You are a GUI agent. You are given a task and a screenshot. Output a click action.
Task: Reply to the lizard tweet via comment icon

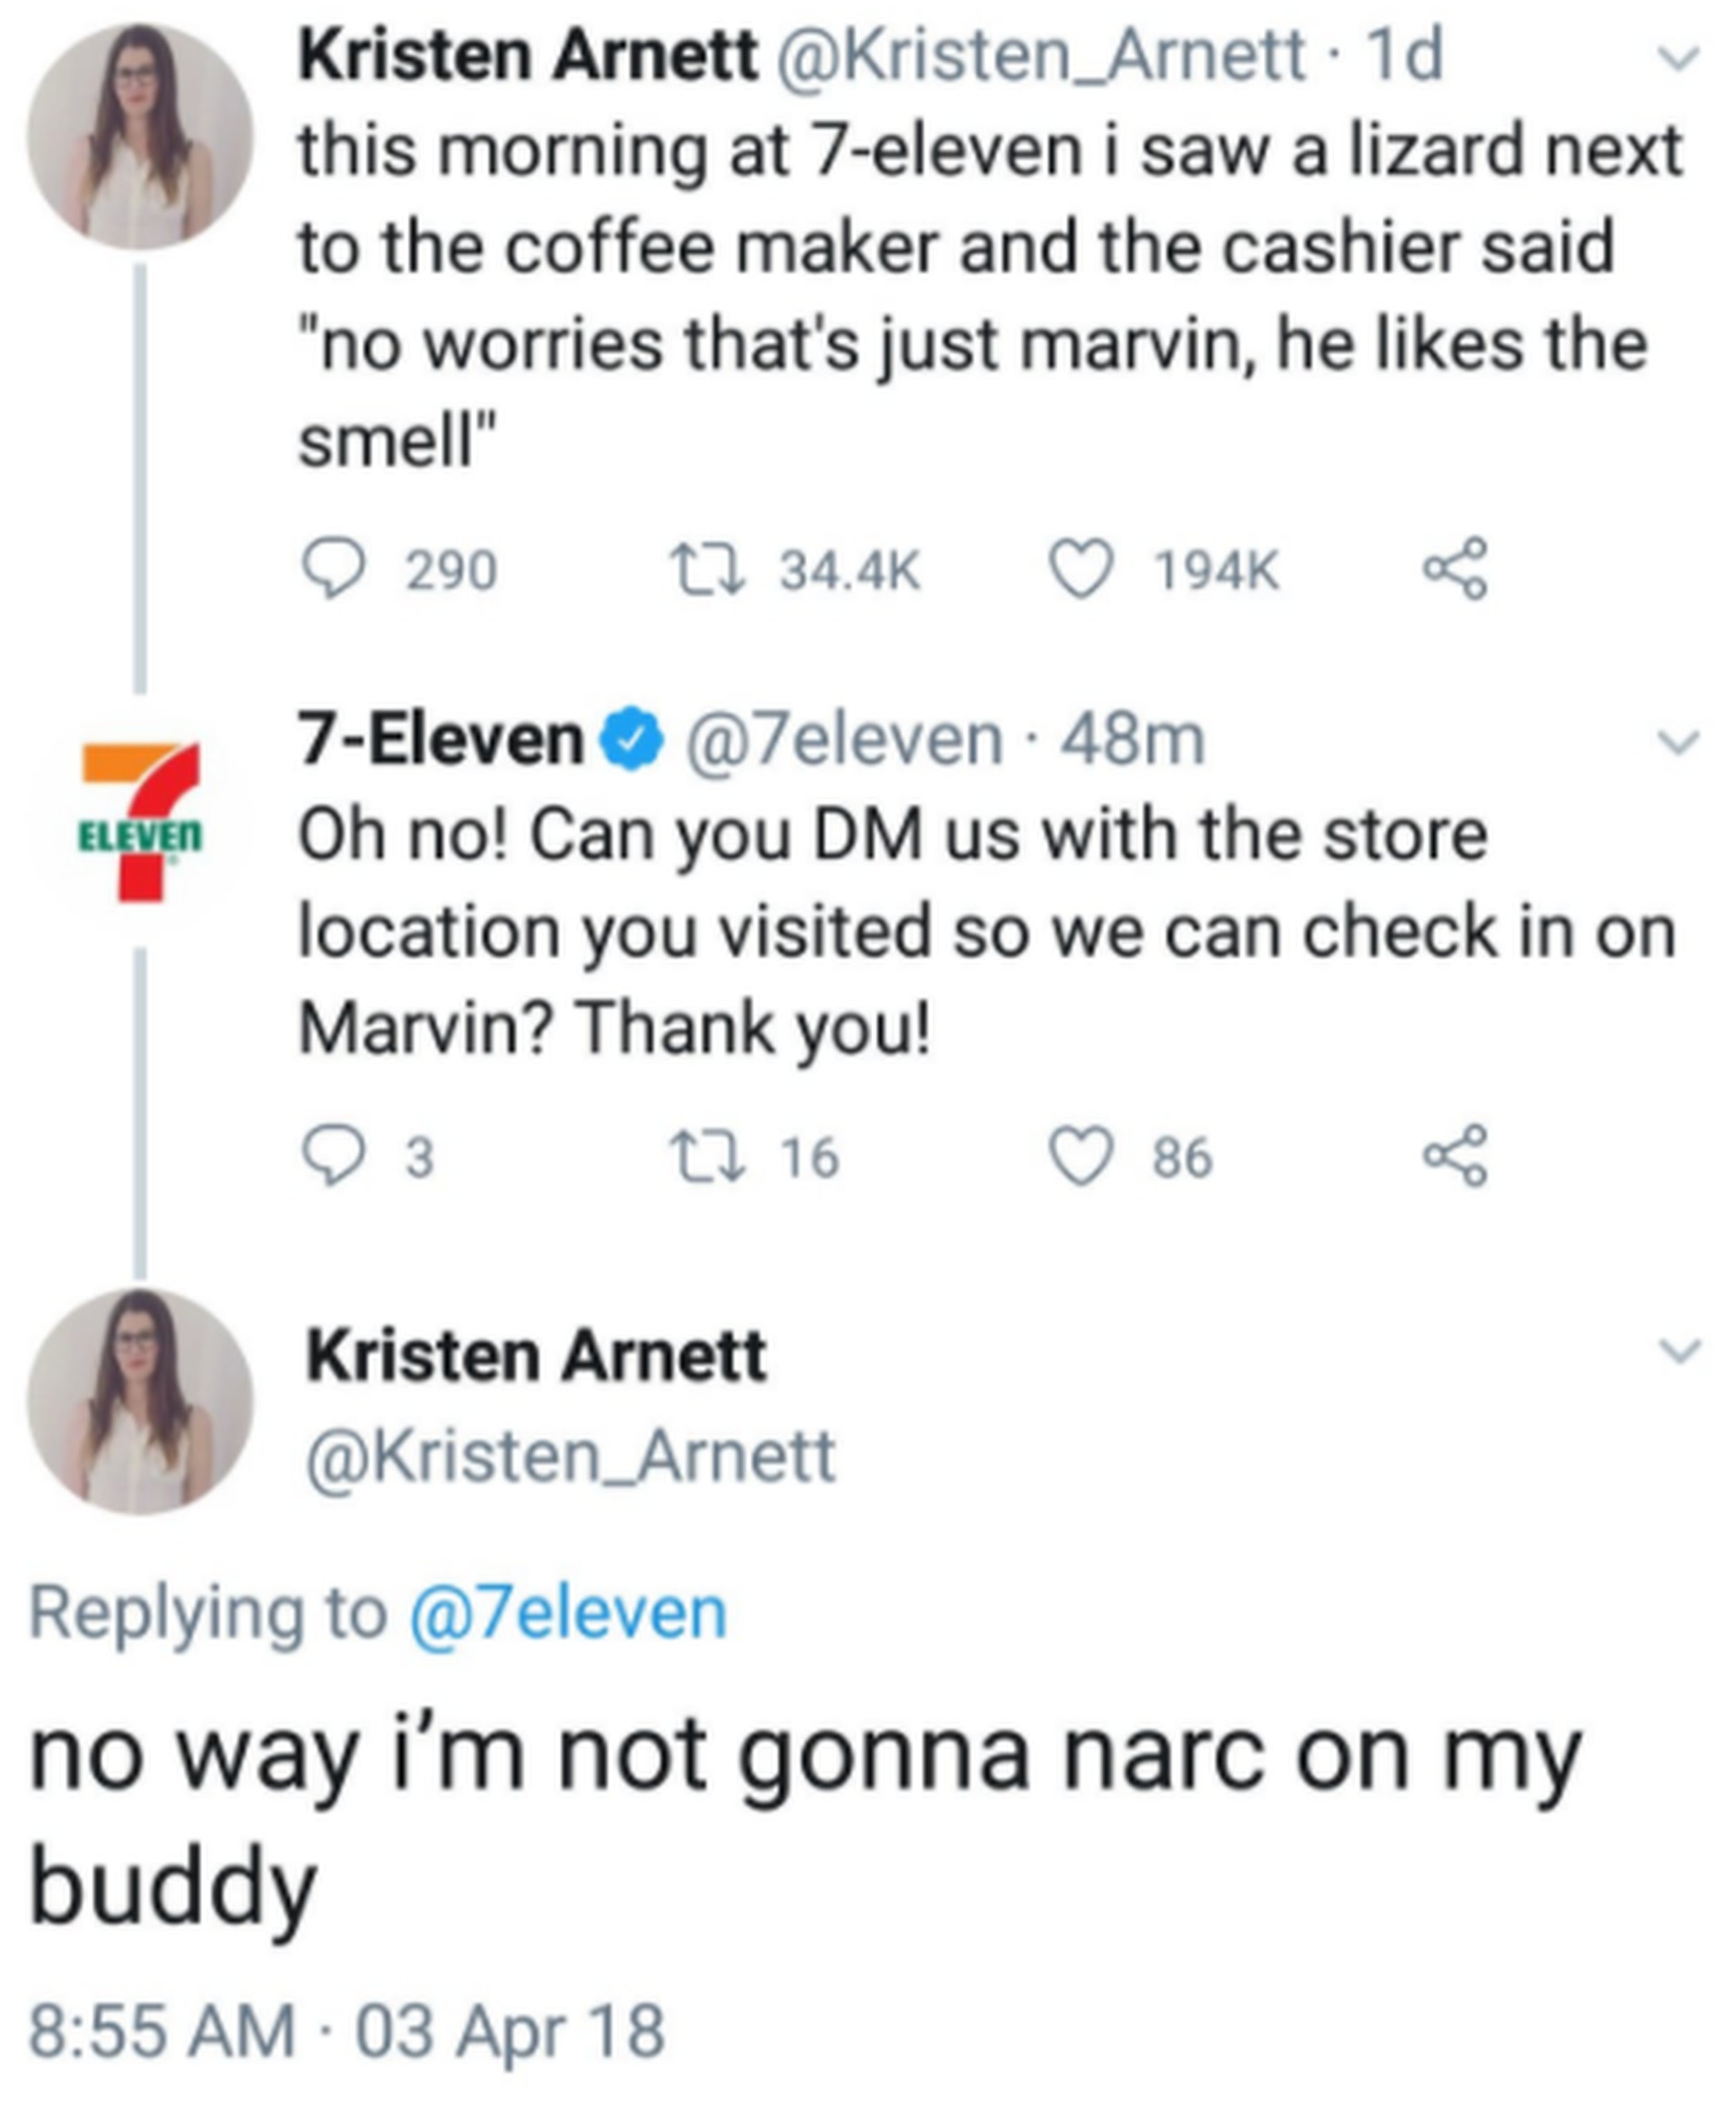334,569
